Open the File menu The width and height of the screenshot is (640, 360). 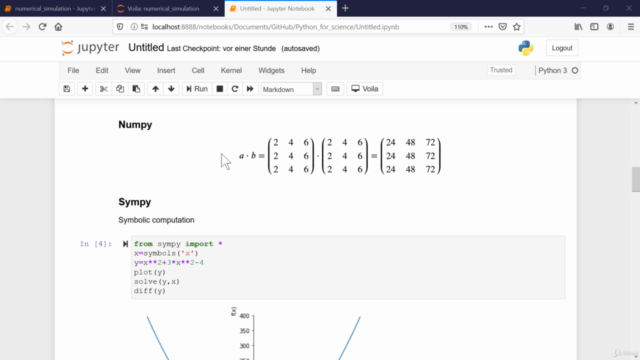(73, 71)
